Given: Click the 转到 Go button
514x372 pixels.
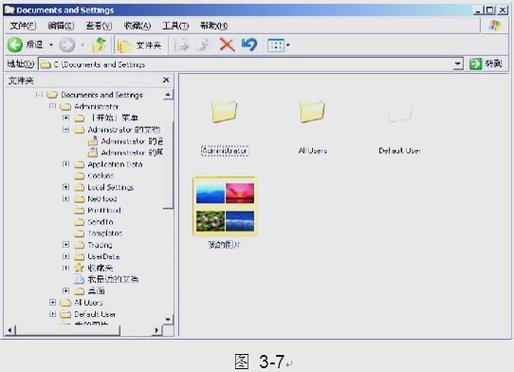Looking at the screenshot, I should (x=486, y=64).
